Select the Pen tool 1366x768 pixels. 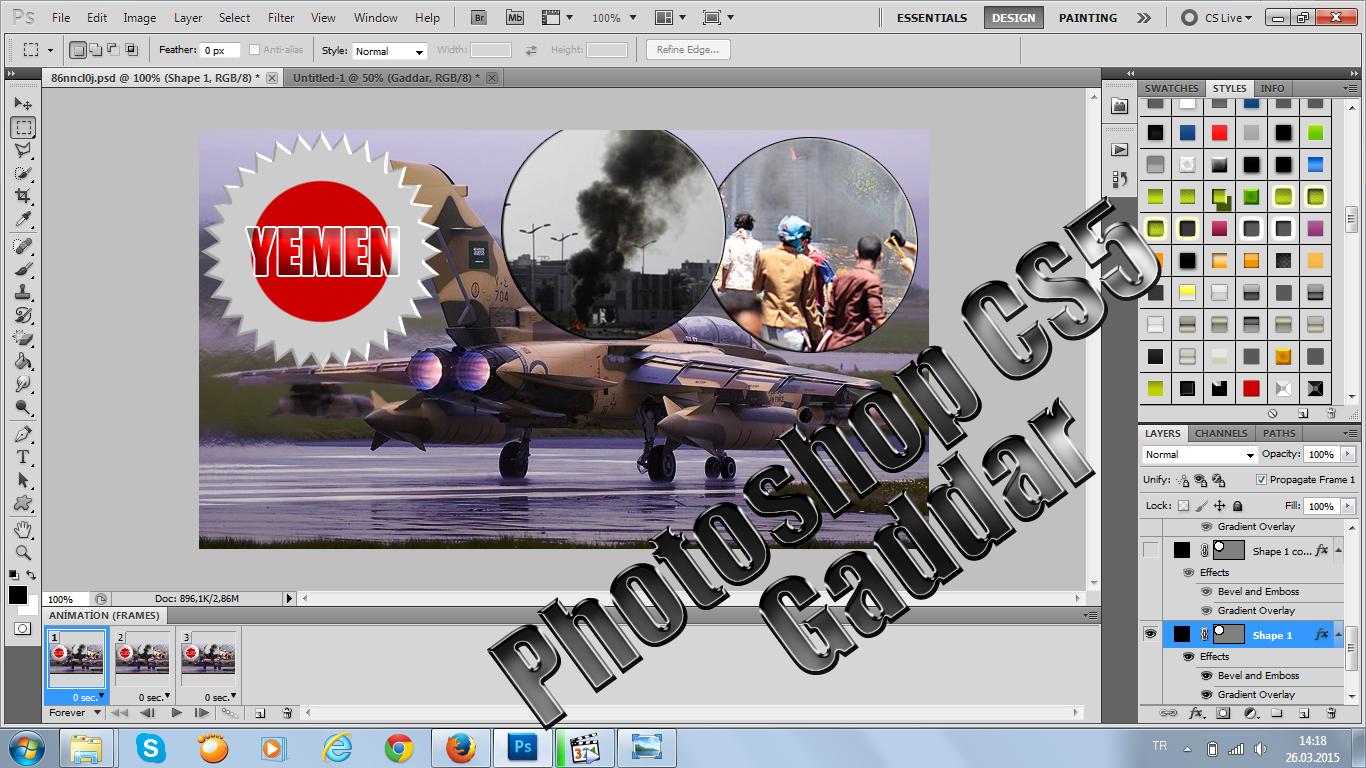pos(23,434)
